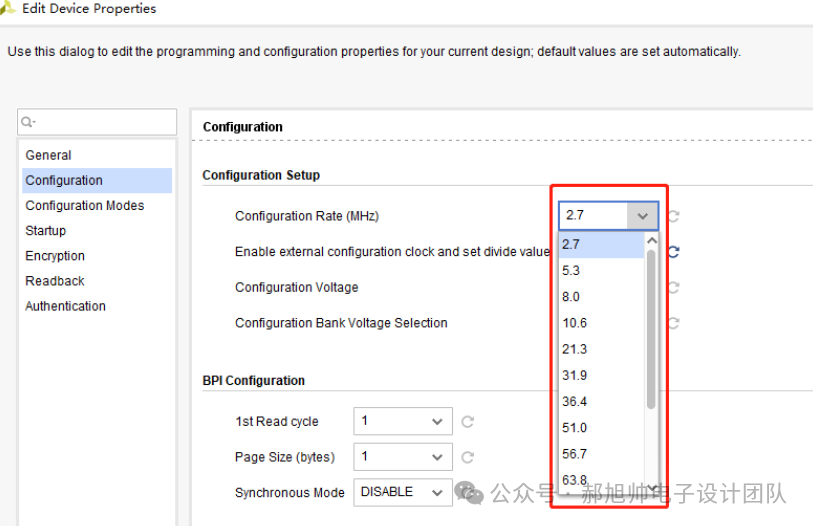Choose 2.7 MHz in the rate list
813x526 pixels.
click(x=601, y=244)
